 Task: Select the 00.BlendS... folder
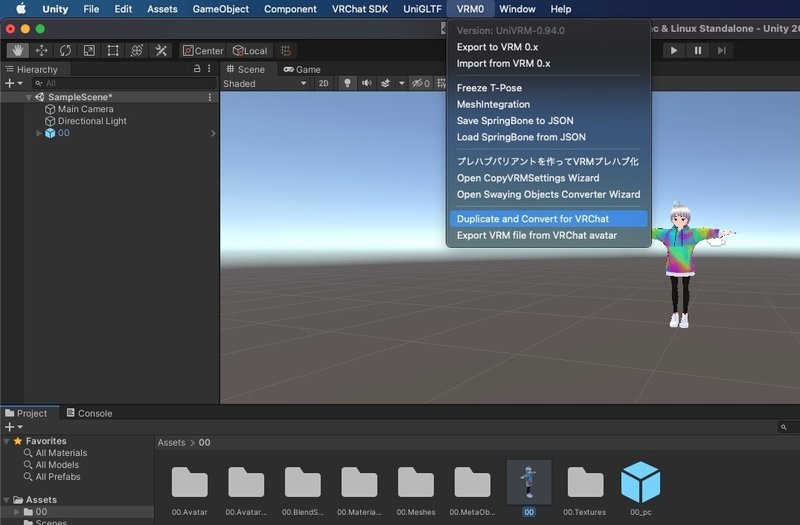(x=303, y=488)
